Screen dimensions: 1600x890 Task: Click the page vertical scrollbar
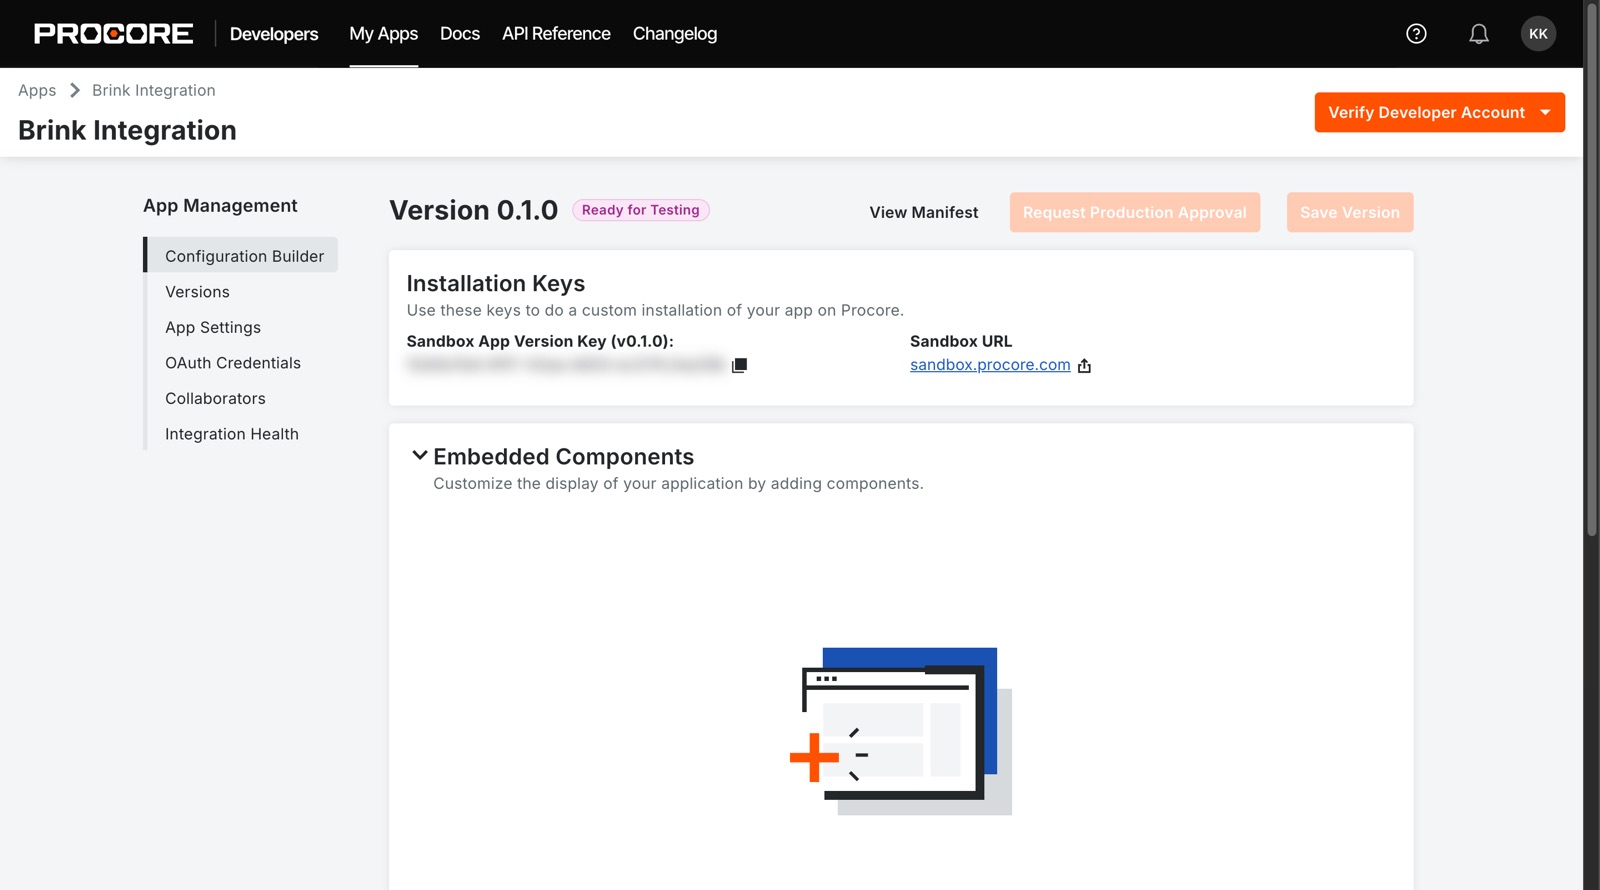(x=1591, y=270)
